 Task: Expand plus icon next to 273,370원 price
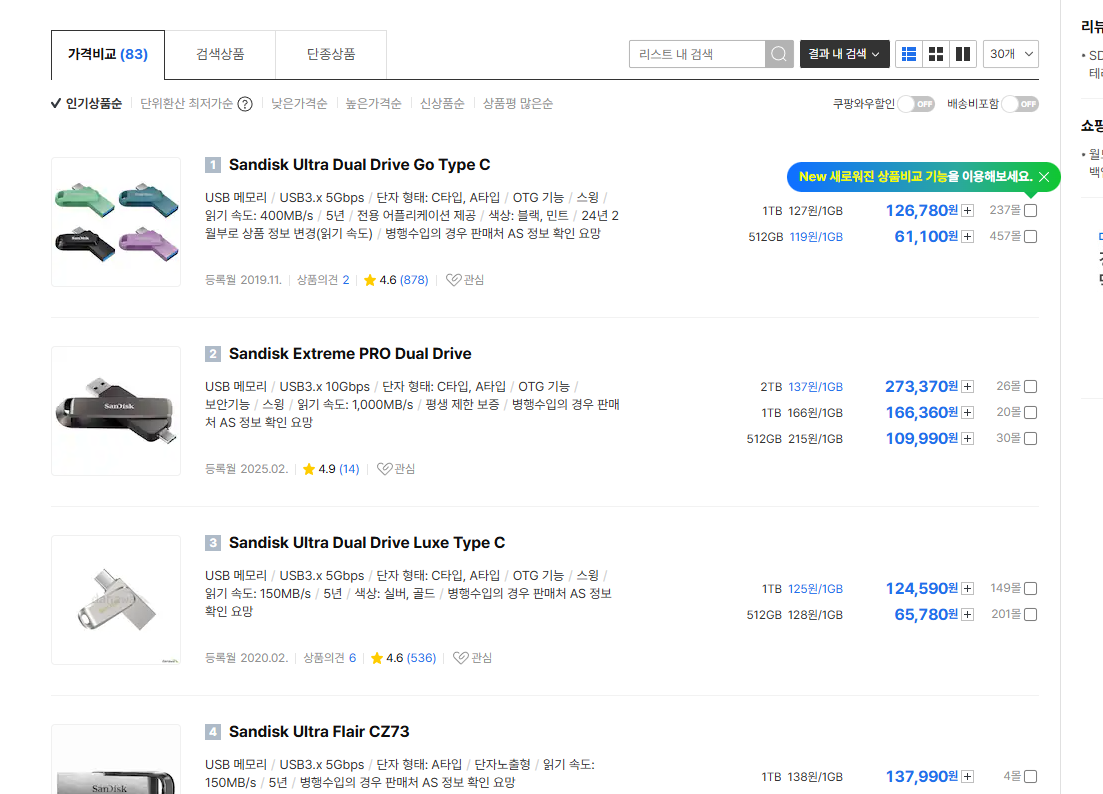[968, 387]
